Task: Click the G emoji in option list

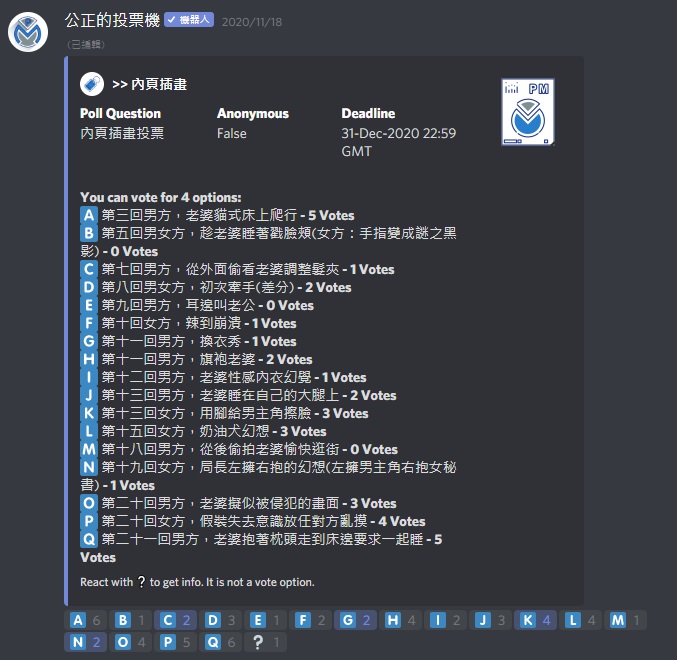Action: 89,341
